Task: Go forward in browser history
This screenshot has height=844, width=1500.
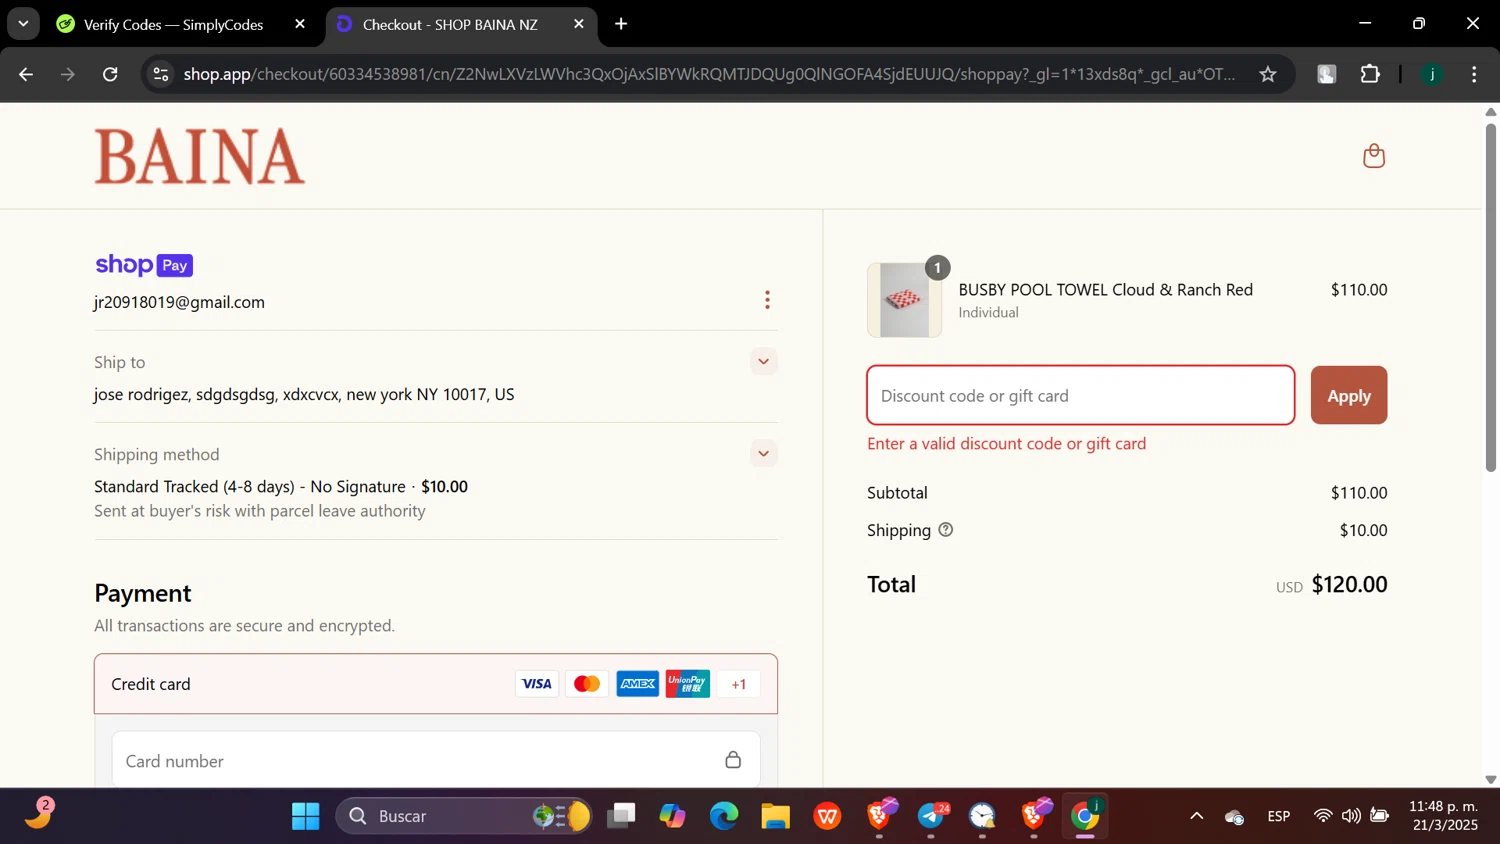Action: (x=68, y=74)
